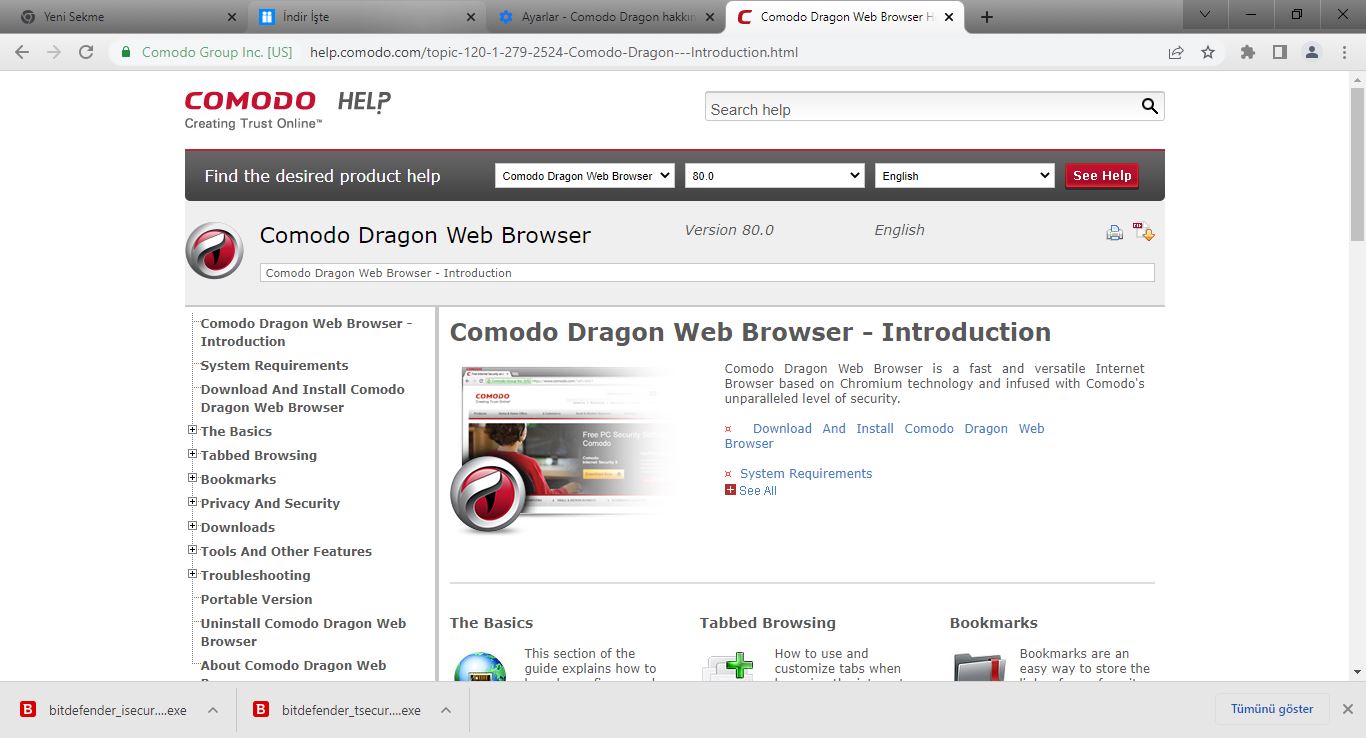Print this help page via printer icon

(x=1115, y=233)
